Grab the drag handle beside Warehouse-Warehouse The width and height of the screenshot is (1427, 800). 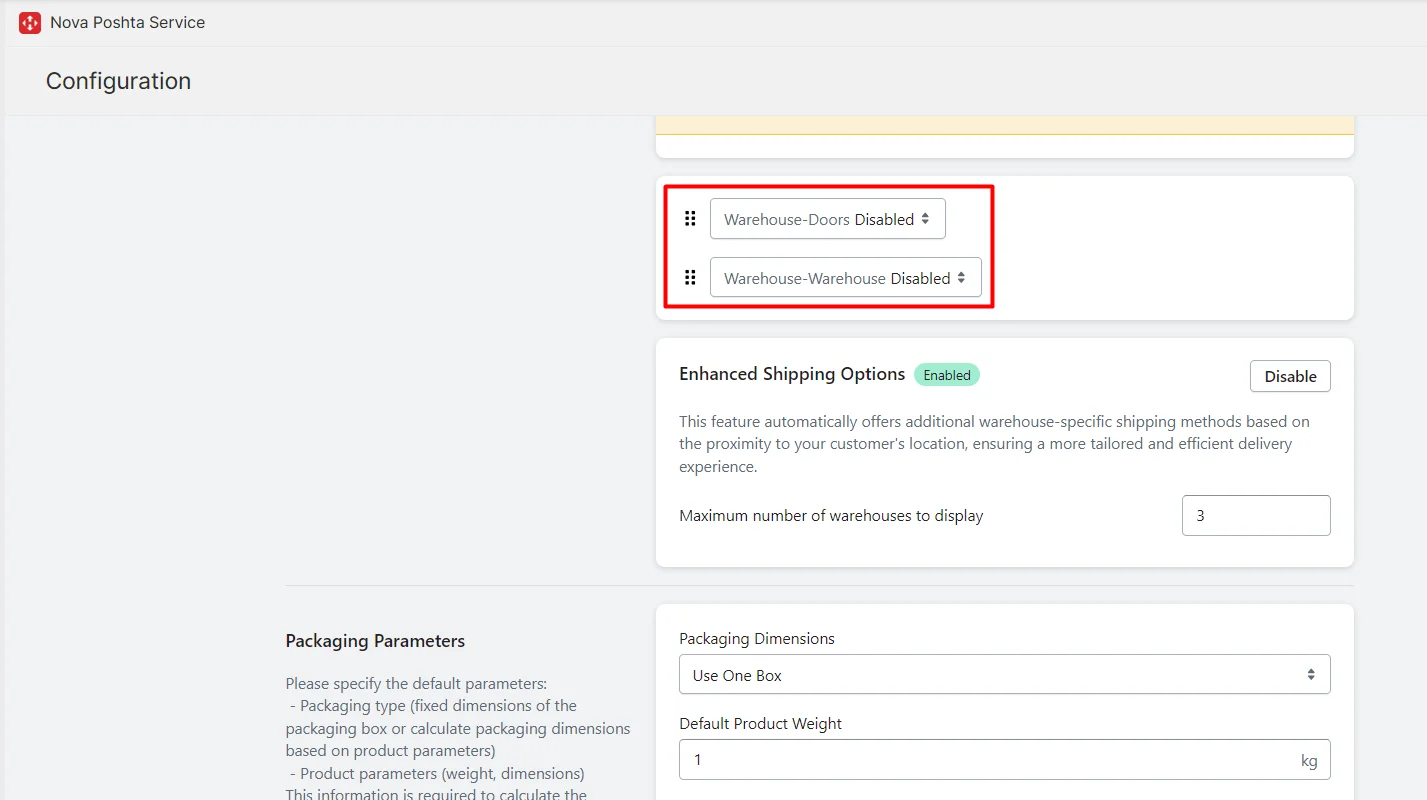690,277
